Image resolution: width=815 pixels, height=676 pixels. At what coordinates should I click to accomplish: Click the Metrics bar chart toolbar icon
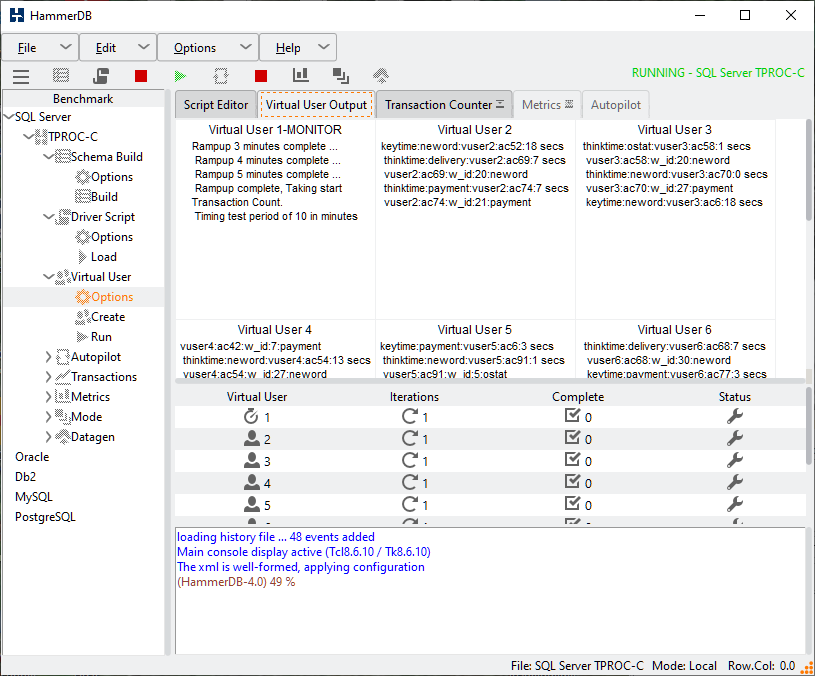[x=300, y=75]
